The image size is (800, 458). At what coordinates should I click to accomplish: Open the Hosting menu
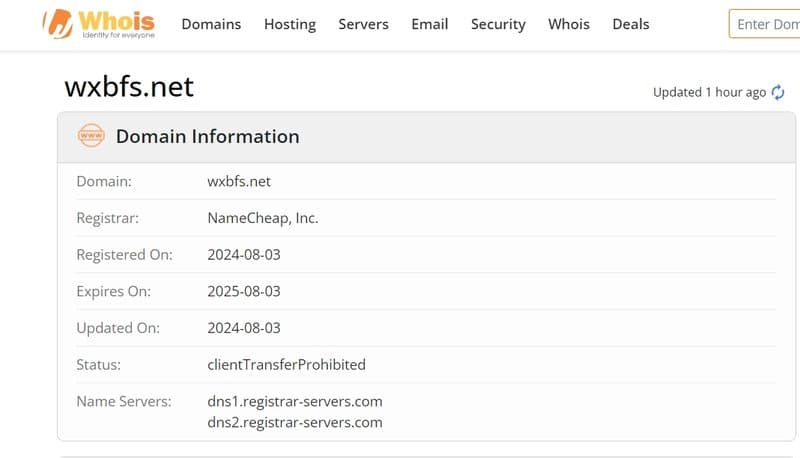(290, 24)
